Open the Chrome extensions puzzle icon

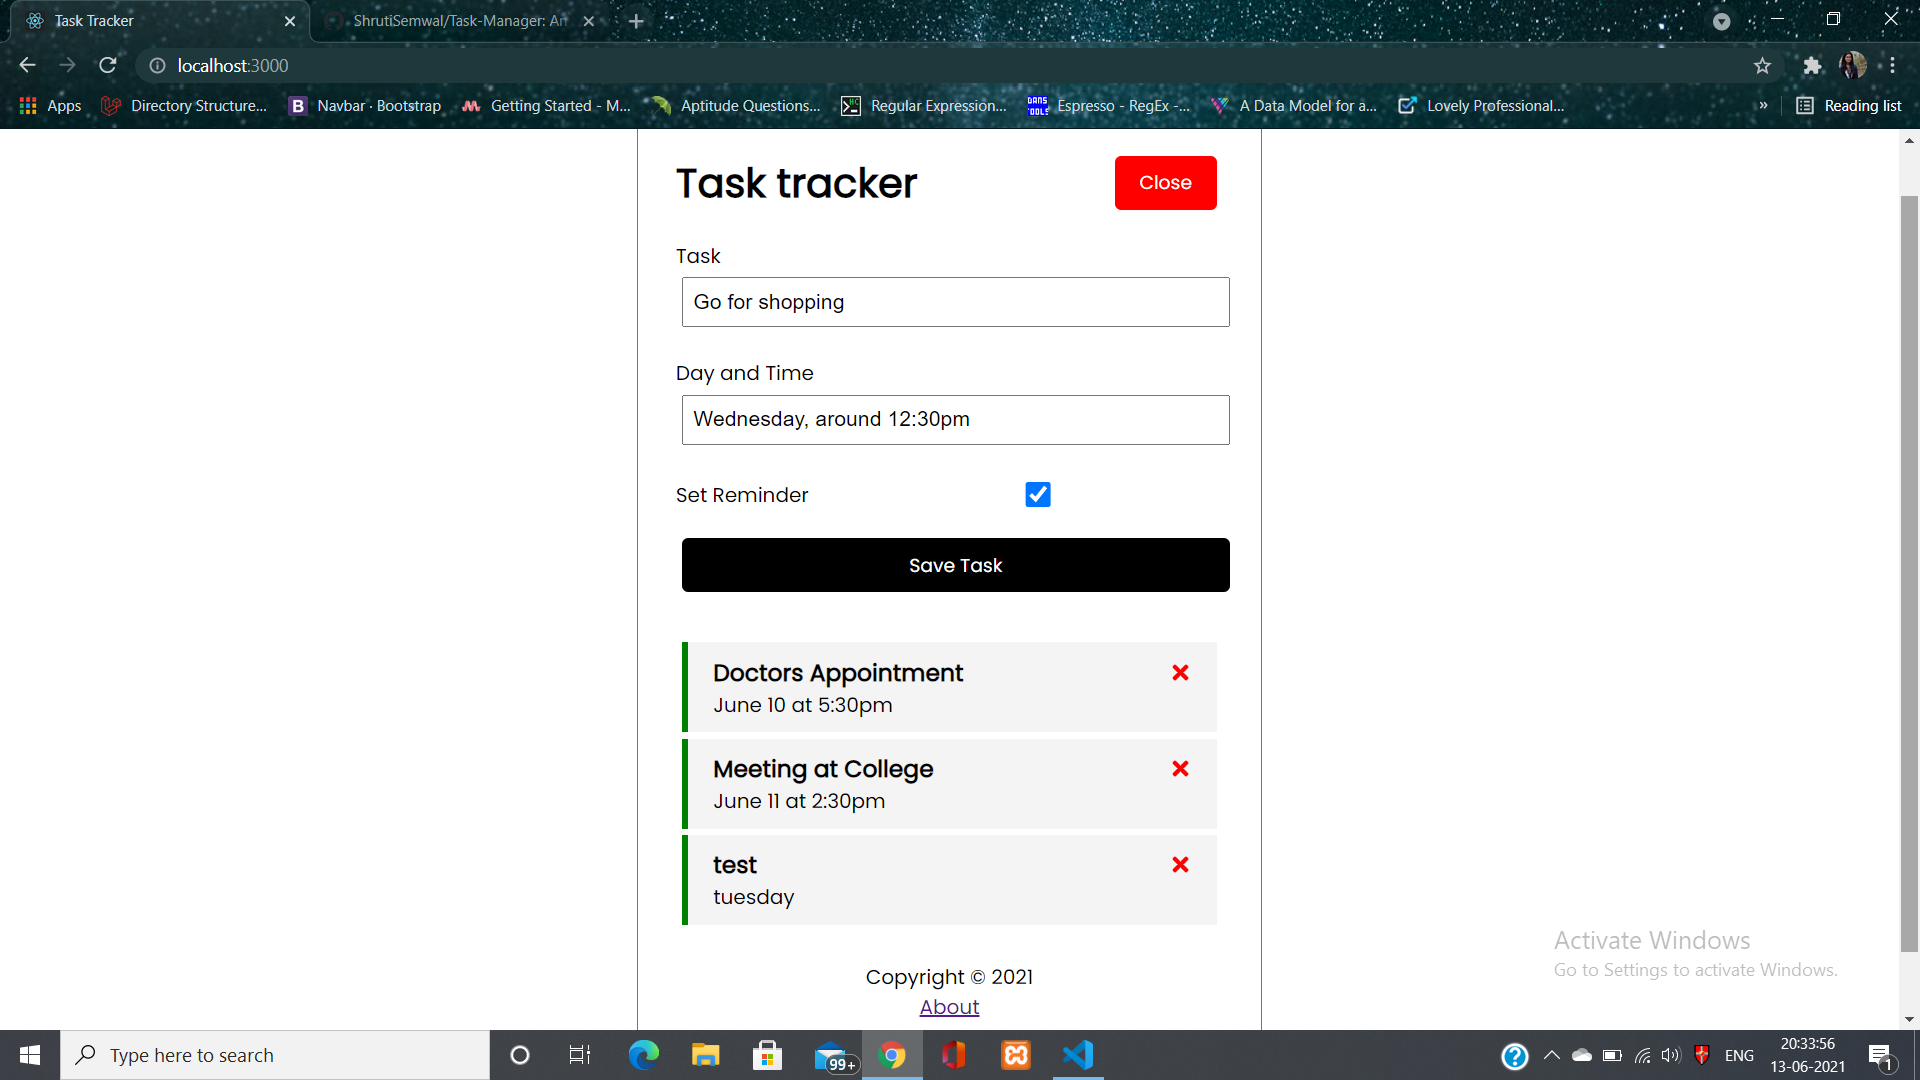pyautogui.click(x=1812, y=66)
